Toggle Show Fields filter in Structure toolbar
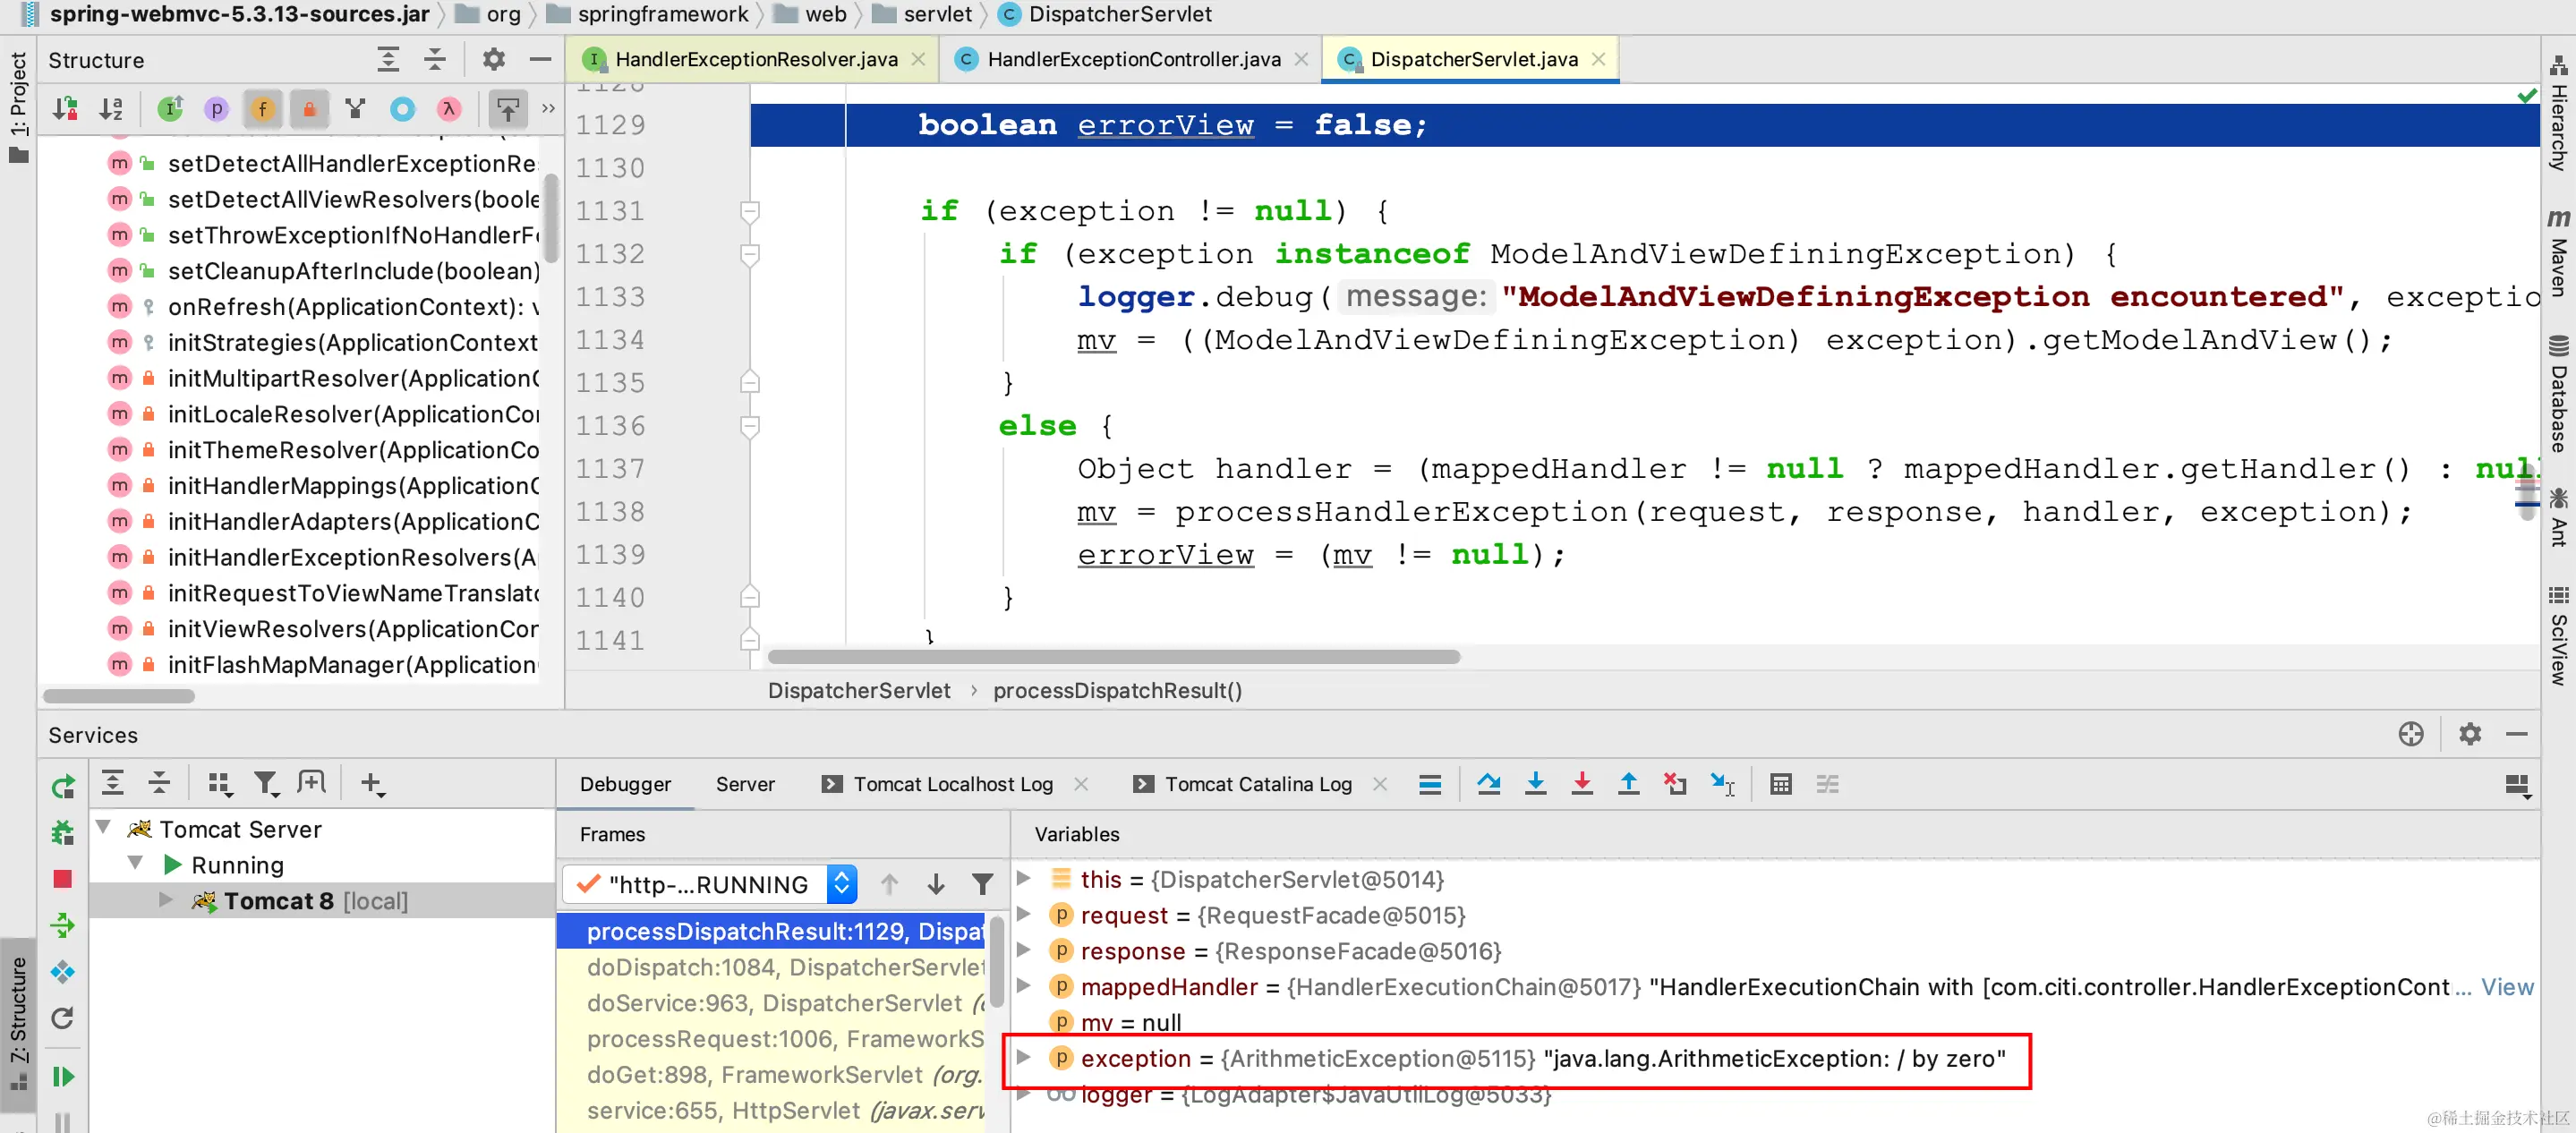The width and height of the screenshot is (2576, 1133). (x=262, y=109)
